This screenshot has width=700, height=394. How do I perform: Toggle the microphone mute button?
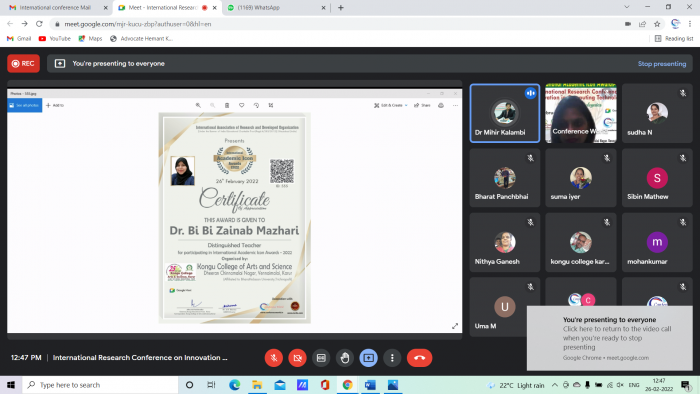coord(274,358)
